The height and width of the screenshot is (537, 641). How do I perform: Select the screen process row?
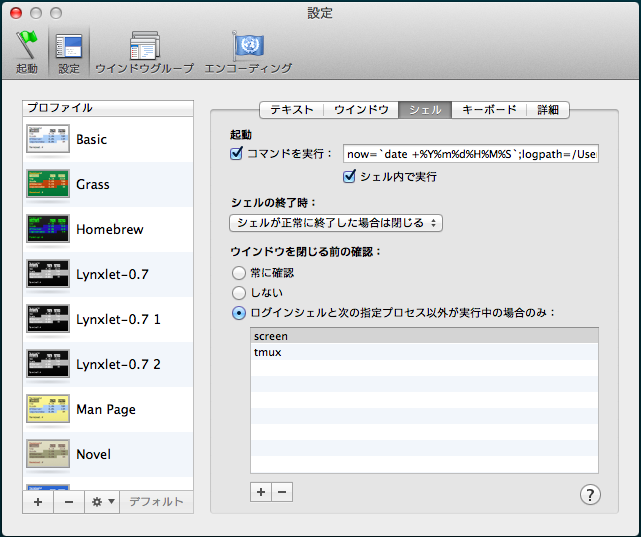[424, 336]
